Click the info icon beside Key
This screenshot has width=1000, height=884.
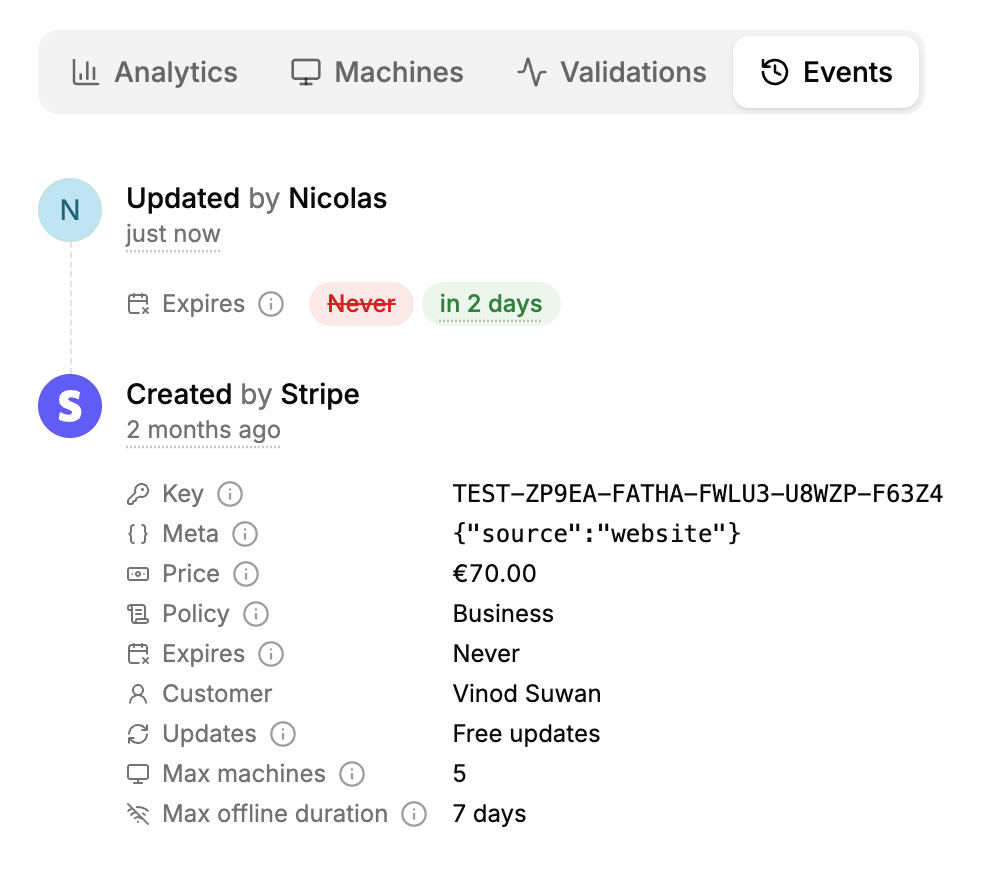(230, 494)
